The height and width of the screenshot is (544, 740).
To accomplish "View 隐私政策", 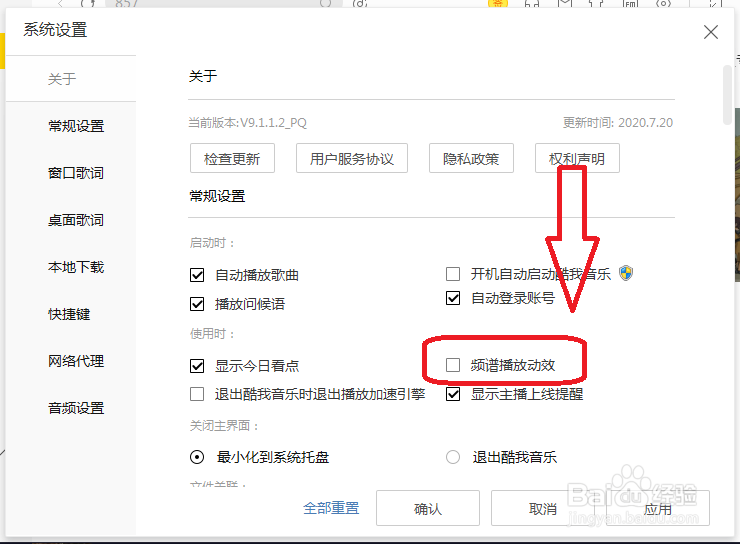I will [x=471, y=159].
